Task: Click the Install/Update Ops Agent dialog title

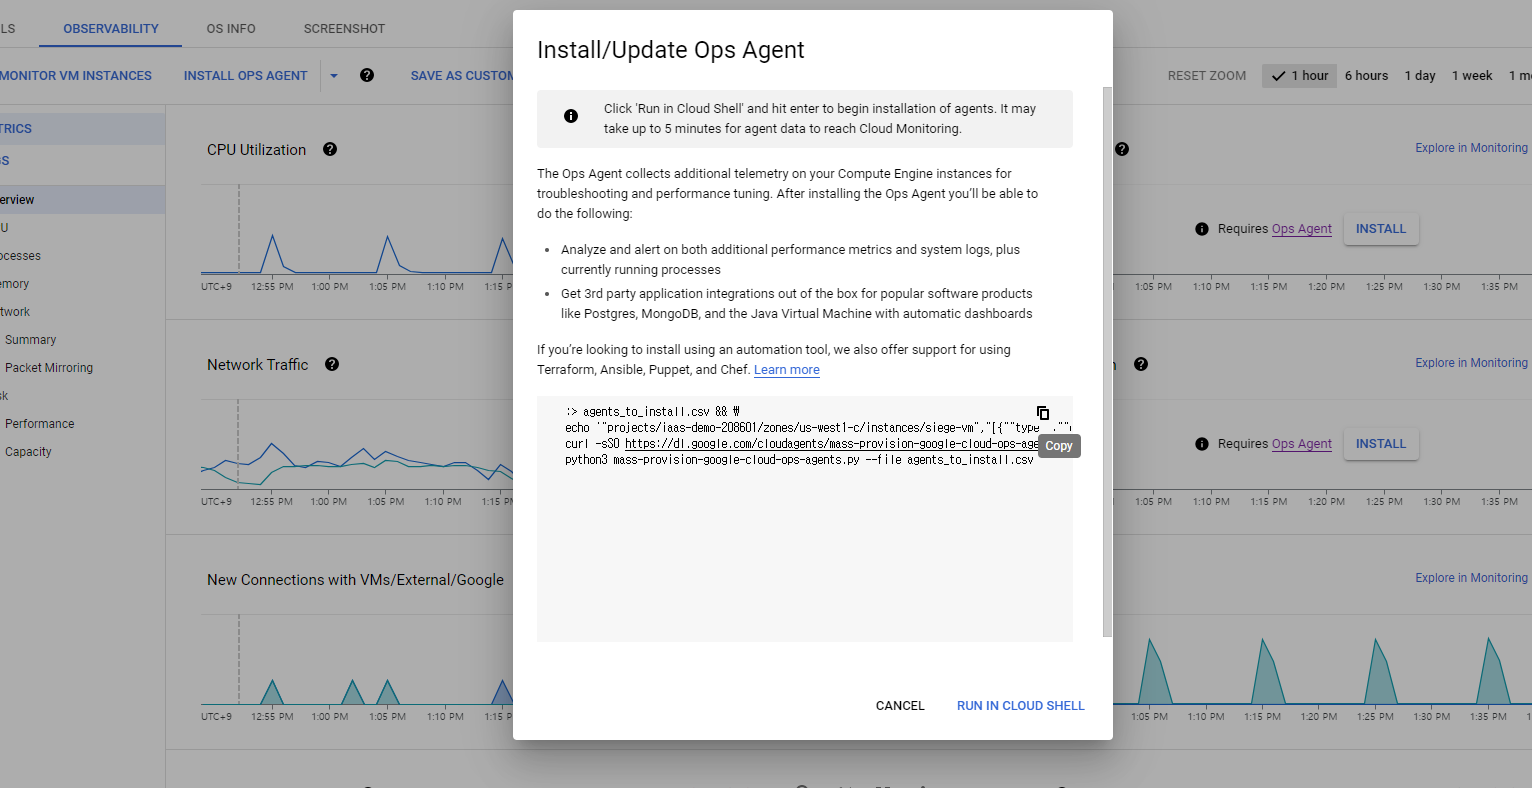Action: pos(671,50)
